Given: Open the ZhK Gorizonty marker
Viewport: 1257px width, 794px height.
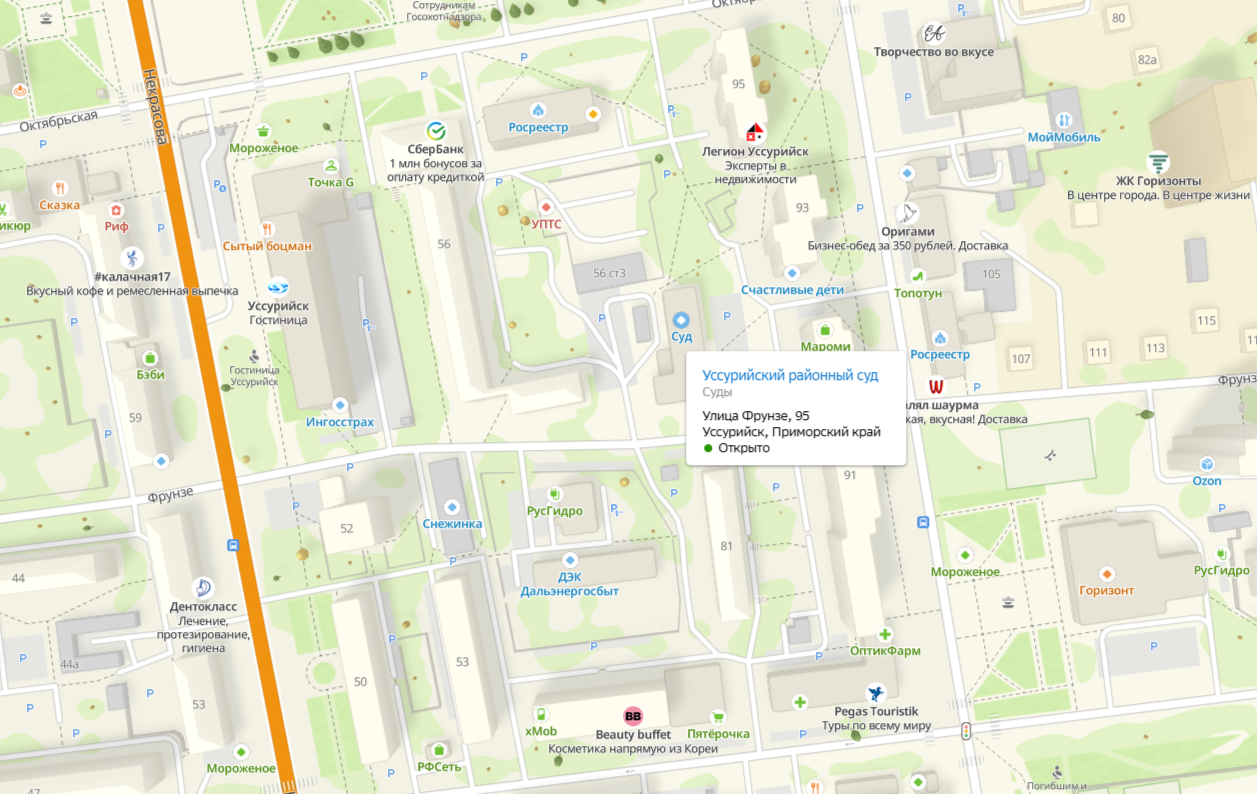Looking at the screenshot, I should coord(1158,162).
